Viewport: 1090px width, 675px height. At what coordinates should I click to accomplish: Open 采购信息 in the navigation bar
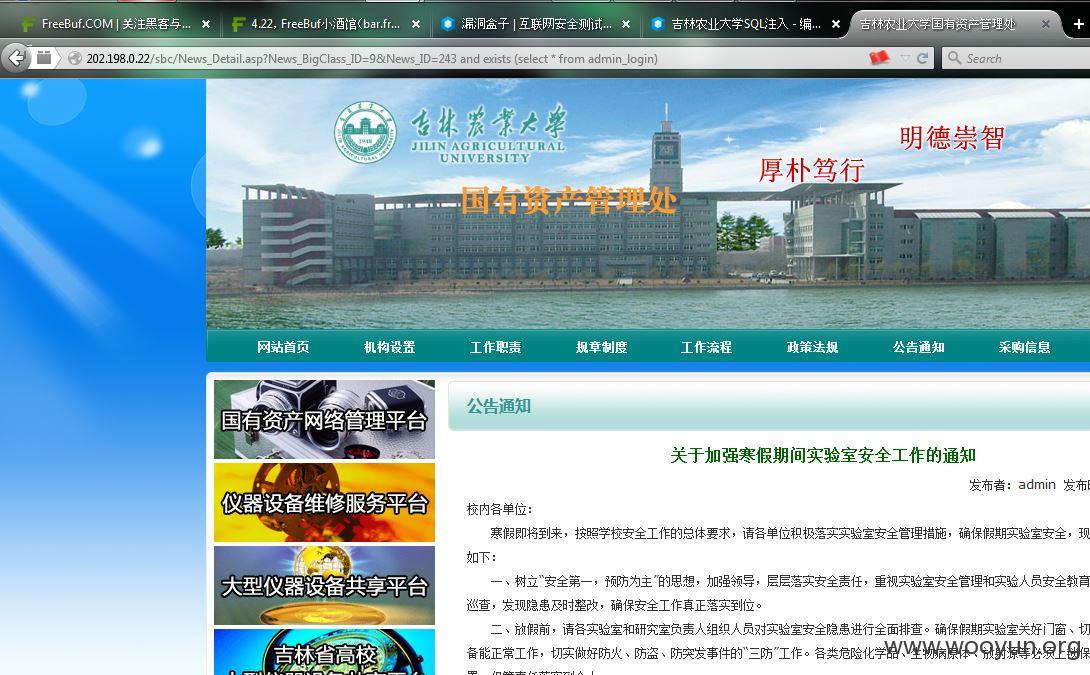click(x=1025, y=347)
